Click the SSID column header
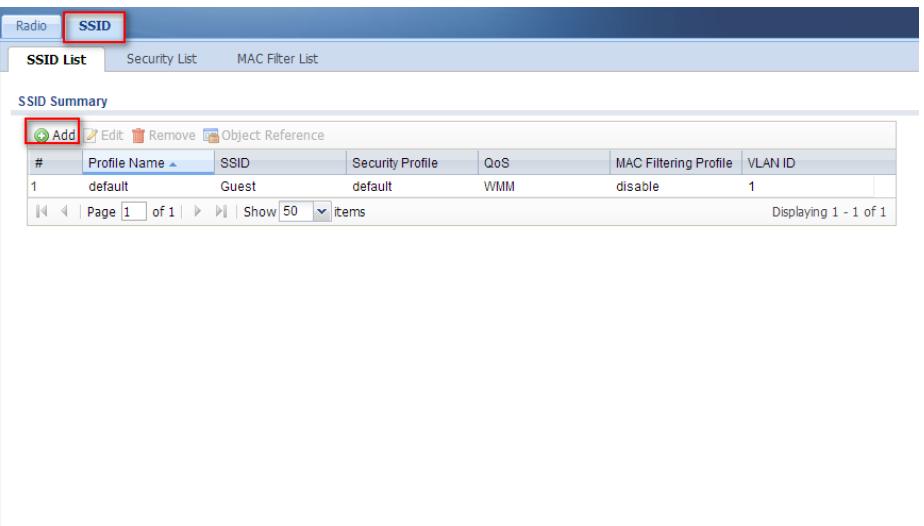The width and height of the screenshot is (924, 526). (280, 163)
